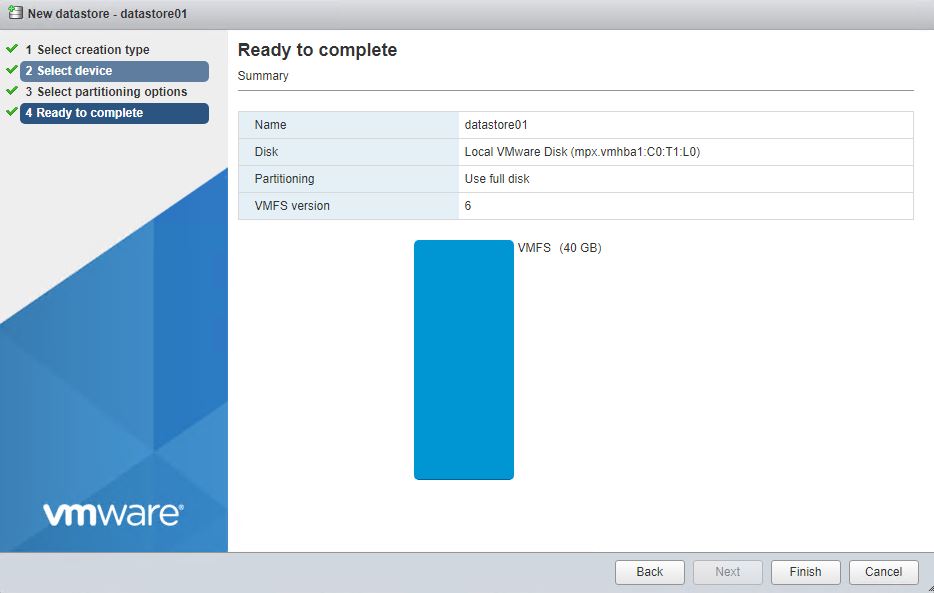The width and height of the screenshot is (934, 593).
Task: Click the blue VMFS 40 GB partition block
Action: pos(464,358)
